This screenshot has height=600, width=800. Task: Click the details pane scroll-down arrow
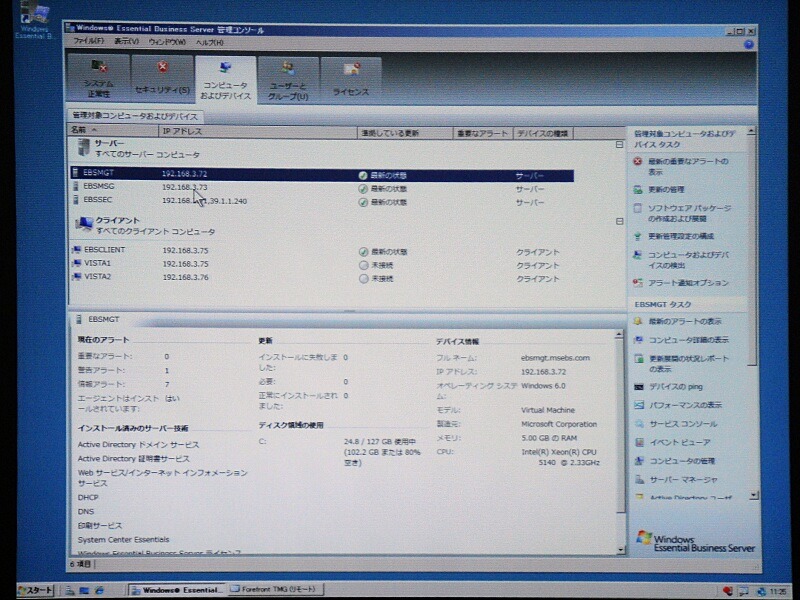click(620, 550)
